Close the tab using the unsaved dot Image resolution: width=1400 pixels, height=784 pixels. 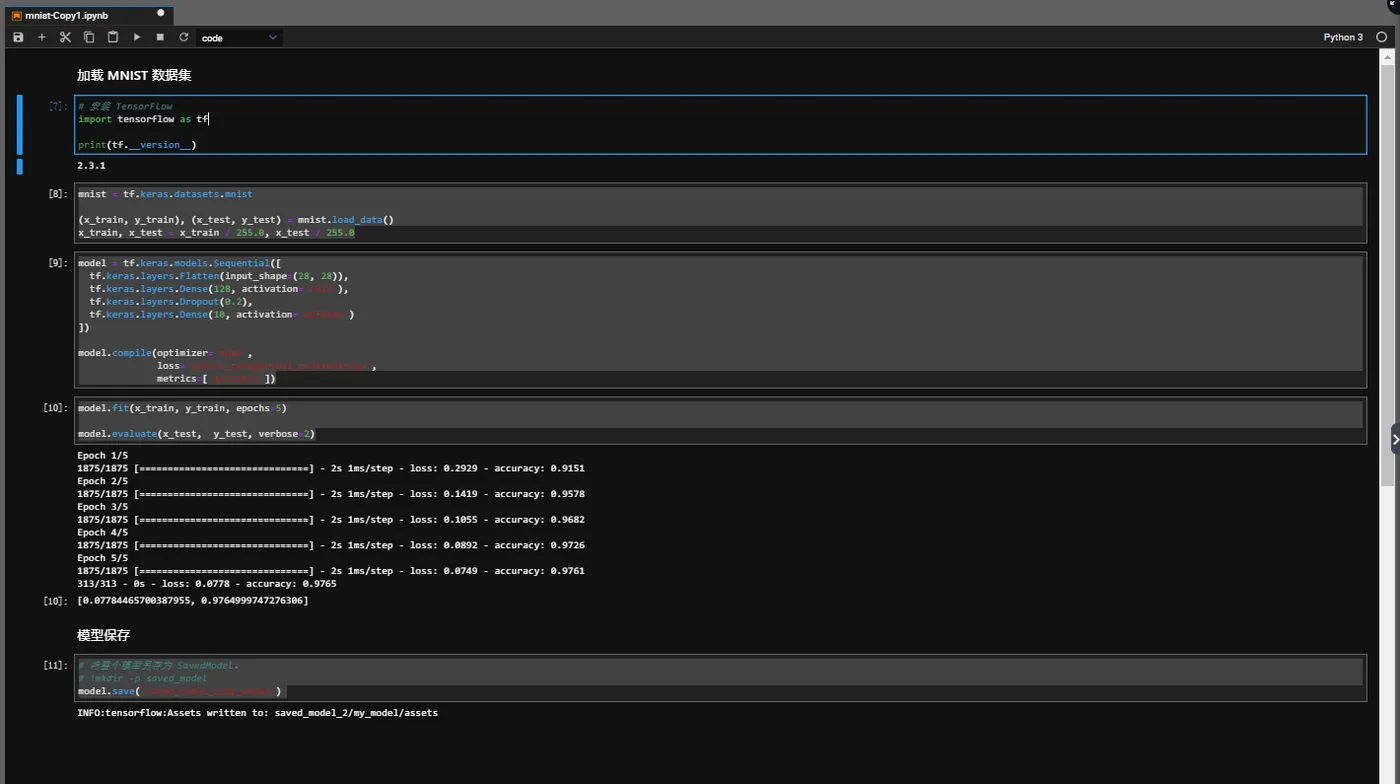161,14
